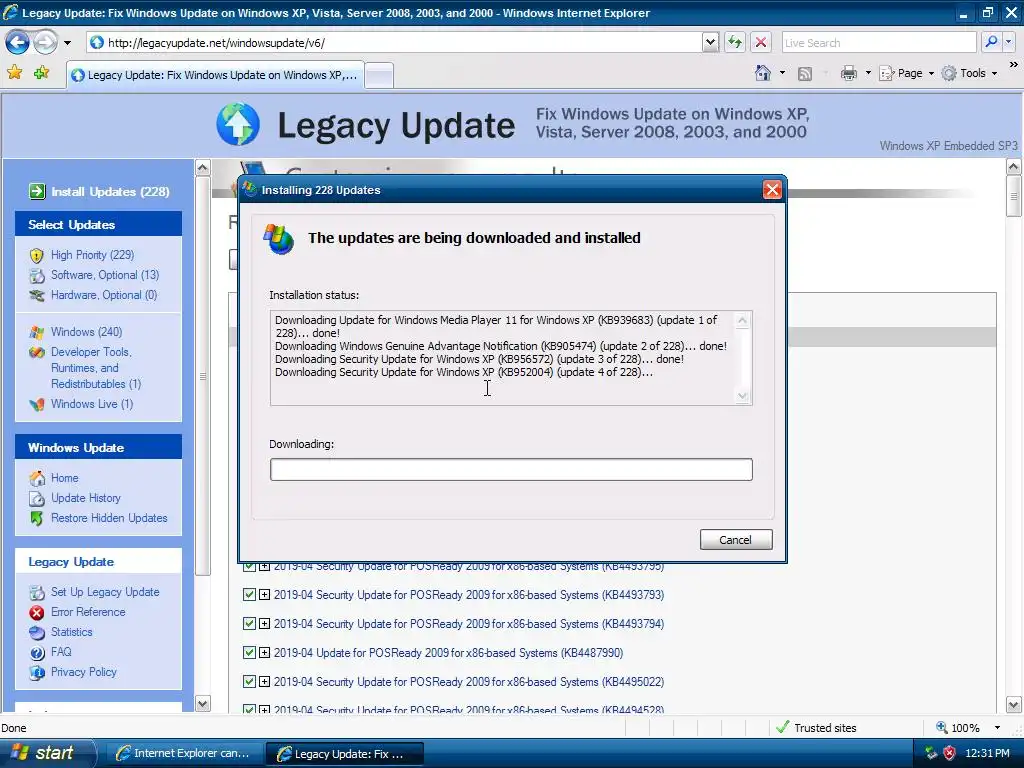Click the FAQ question mark icon
This screenshot has width=1024, height=768.
(x=37, y=652)
